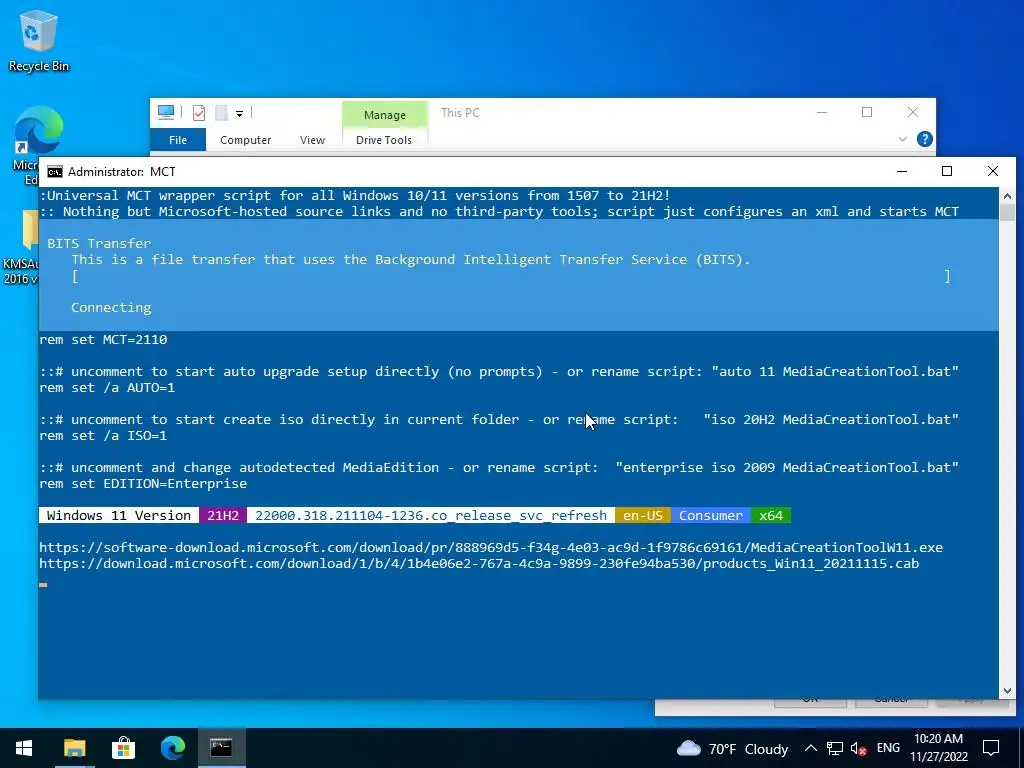Open the notification center icon
This screenshot has height=768, width=1024.
991,748
